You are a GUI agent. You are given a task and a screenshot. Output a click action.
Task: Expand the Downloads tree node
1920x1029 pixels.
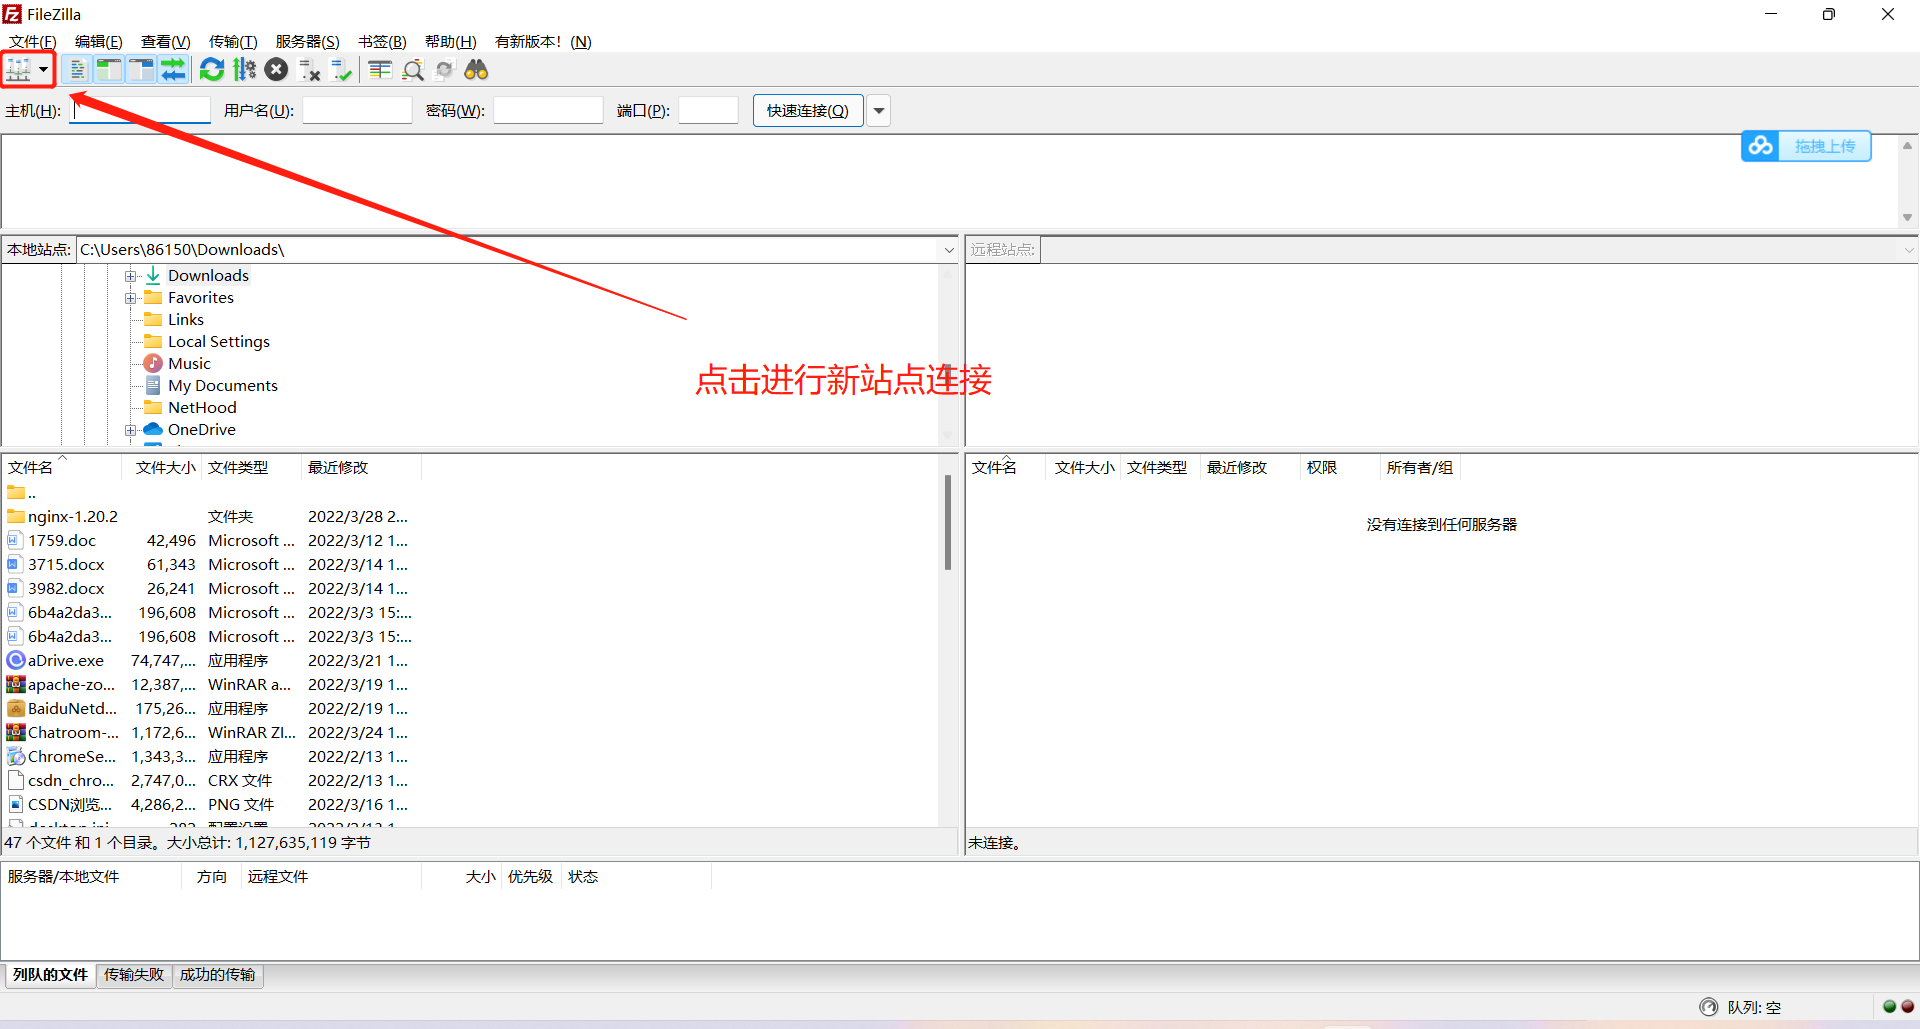130,276
